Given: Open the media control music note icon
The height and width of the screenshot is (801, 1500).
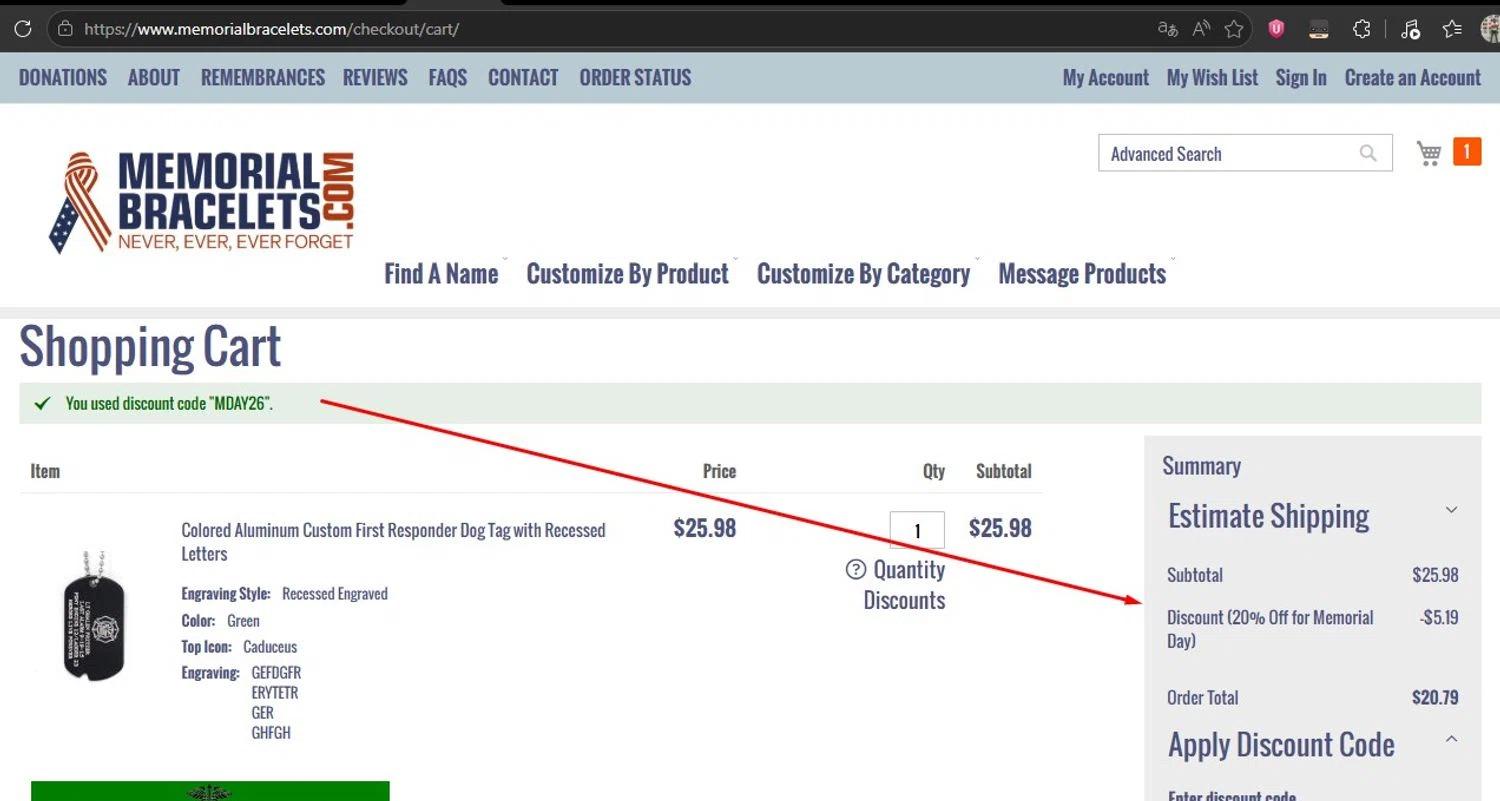Looking at the screenshot, I should pyautogui.click(x=1410, y=29).
